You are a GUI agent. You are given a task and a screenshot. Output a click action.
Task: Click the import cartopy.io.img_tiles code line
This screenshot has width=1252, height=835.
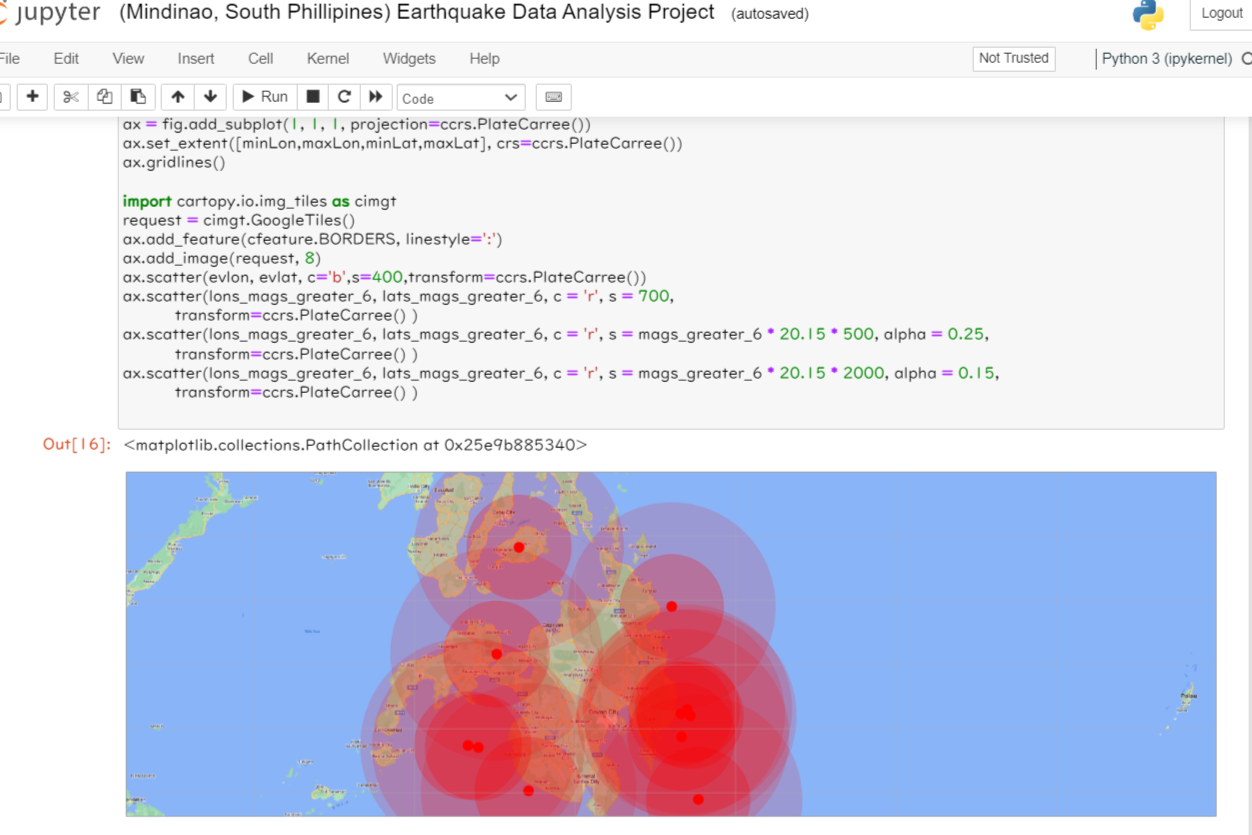[260, 201]
